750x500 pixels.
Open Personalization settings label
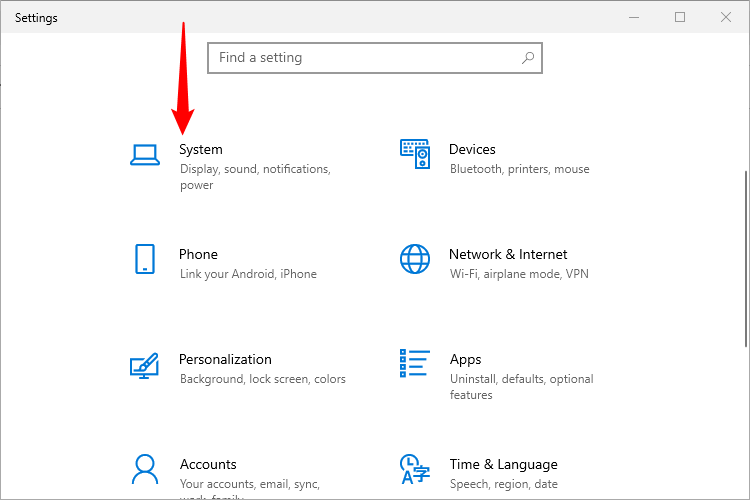pos(225,359)
